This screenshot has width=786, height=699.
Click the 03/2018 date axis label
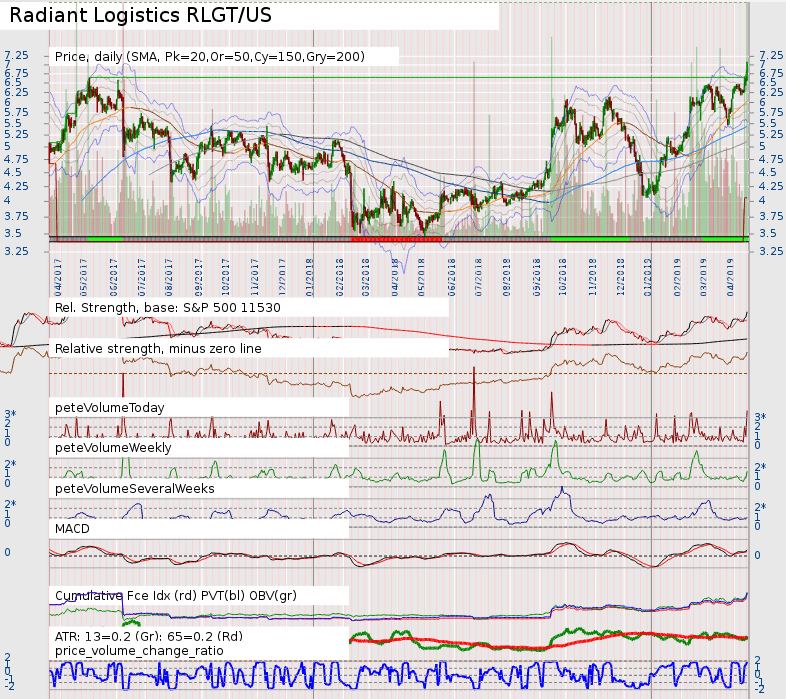pos(365,277)
